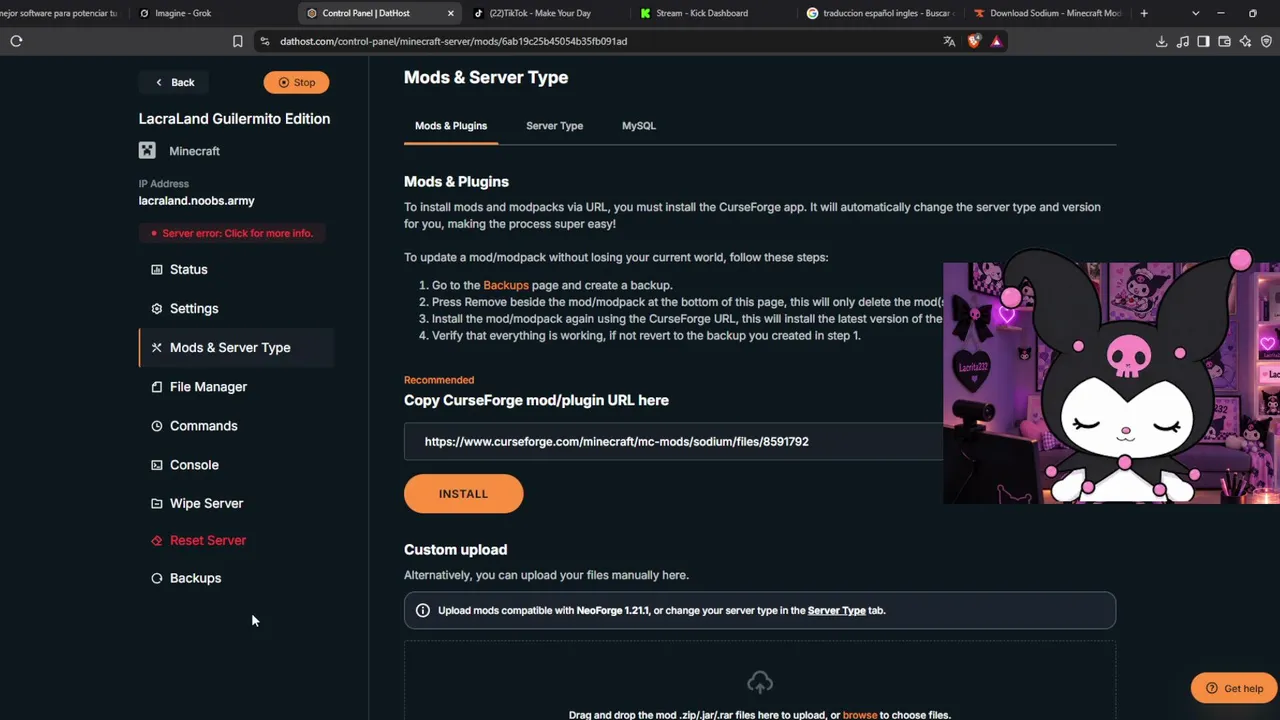Follow the Backups link in step 1
Viewport: 1280px width, 720px height.
pyautogui.click(x=506, y=285)
